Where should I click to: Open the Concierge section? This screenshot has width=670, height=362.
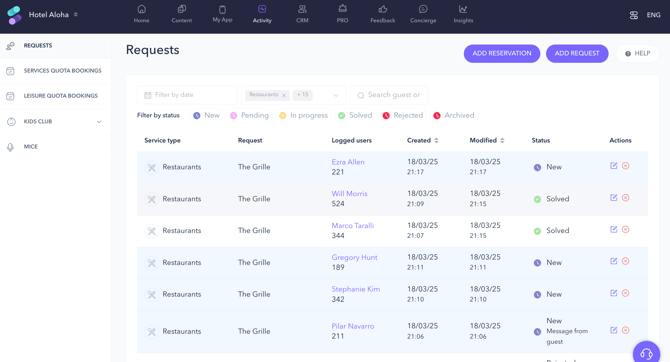point(423,14)
